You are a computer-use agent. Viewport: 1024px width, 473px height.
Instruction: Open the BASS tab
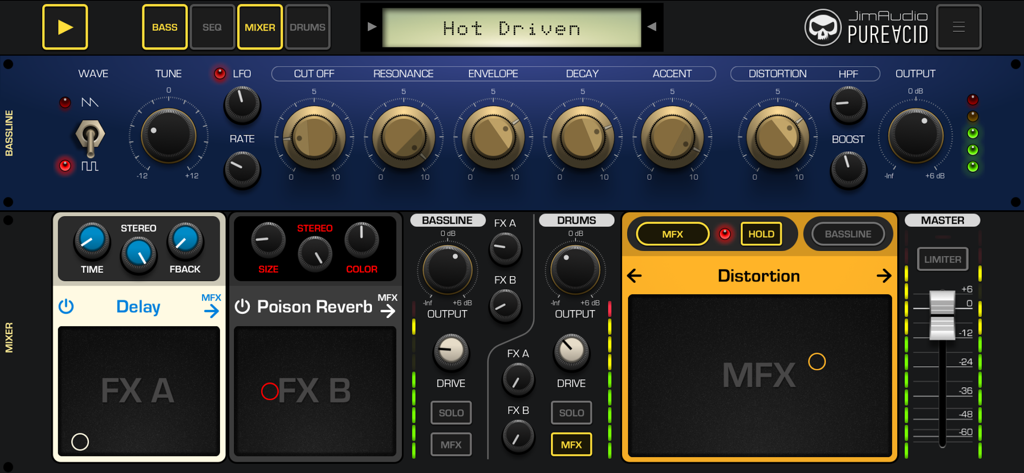tap(165, 27)
